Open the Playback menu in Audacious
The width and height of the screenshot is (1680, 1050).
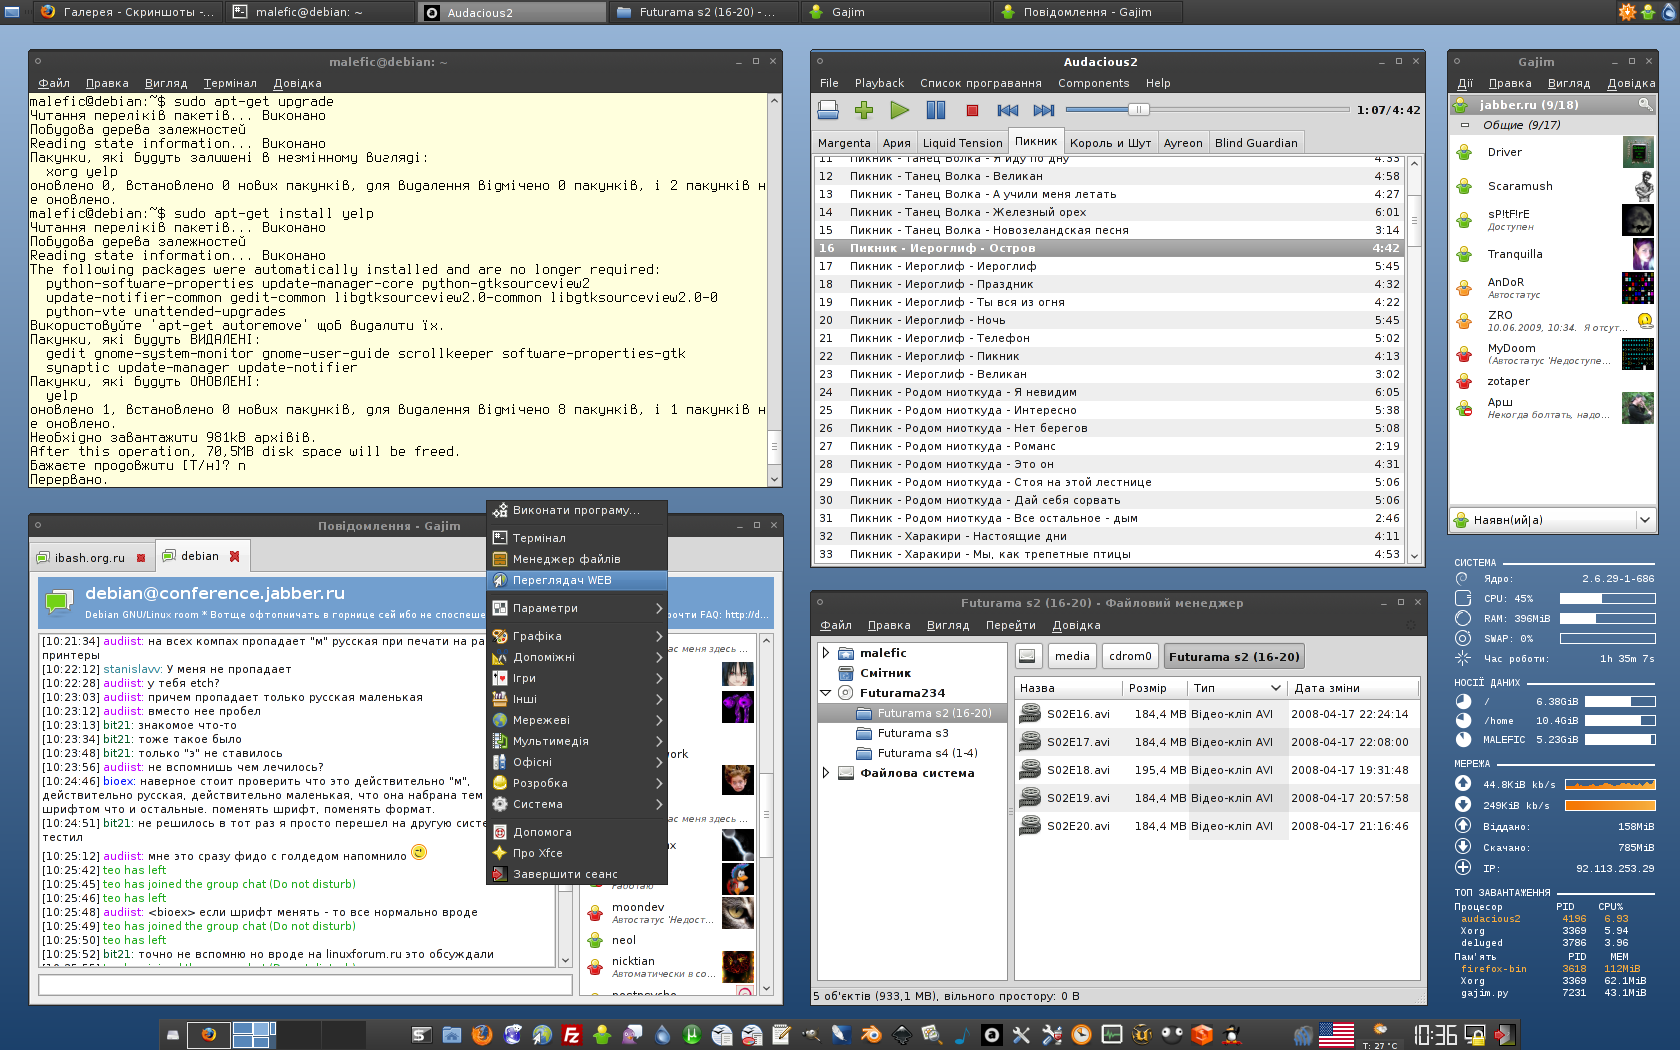click(879, 83)
